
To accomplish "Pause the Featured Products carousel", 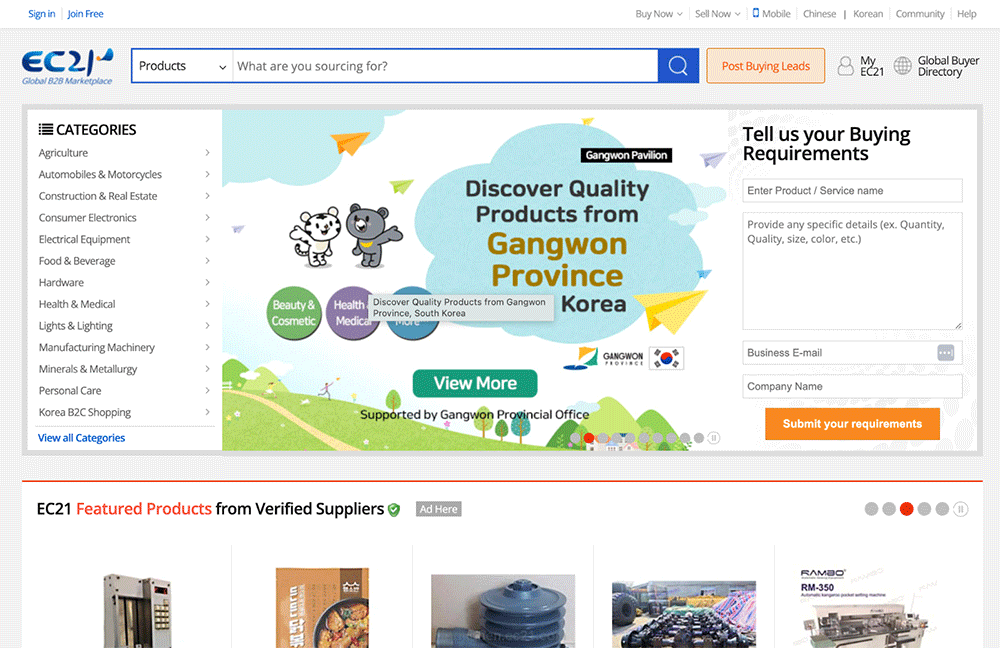I will pos(961,509).
